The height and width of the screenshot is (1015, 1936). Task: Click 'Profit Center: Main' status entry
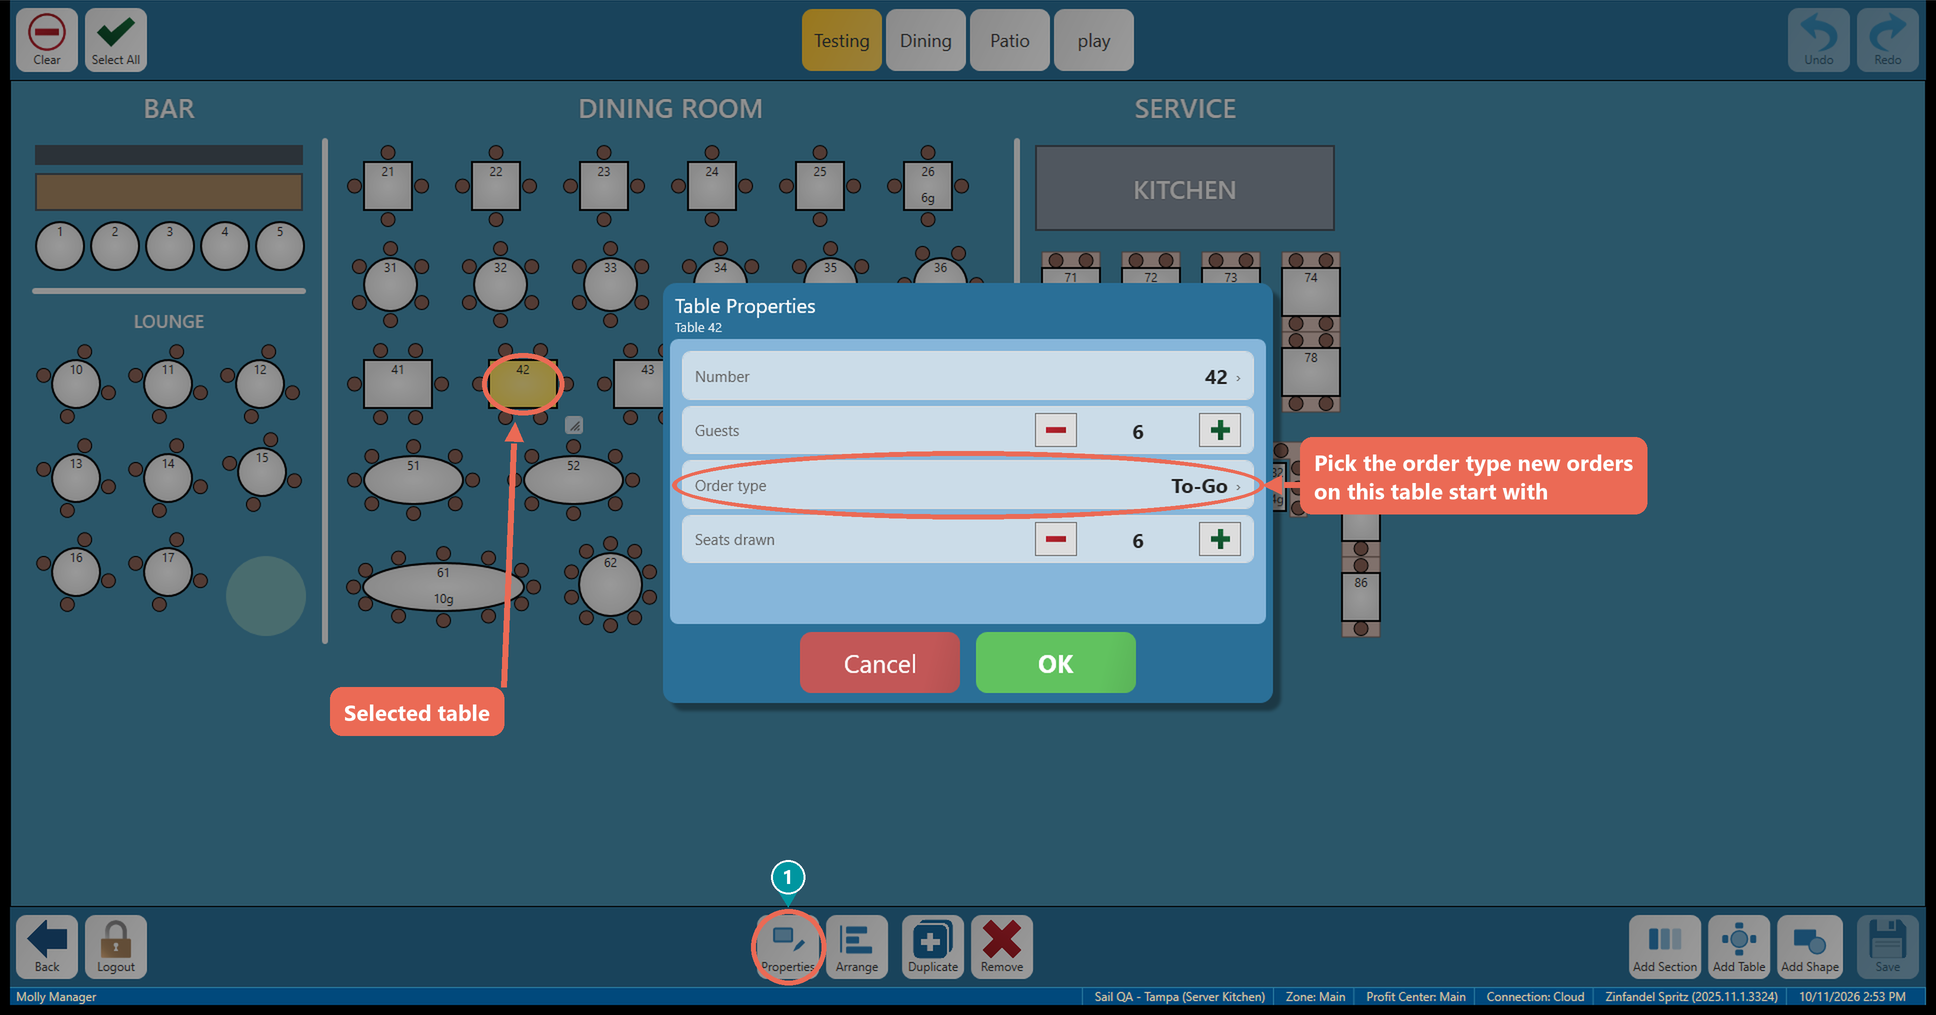pyautogui.click(x=1416, y=997)
